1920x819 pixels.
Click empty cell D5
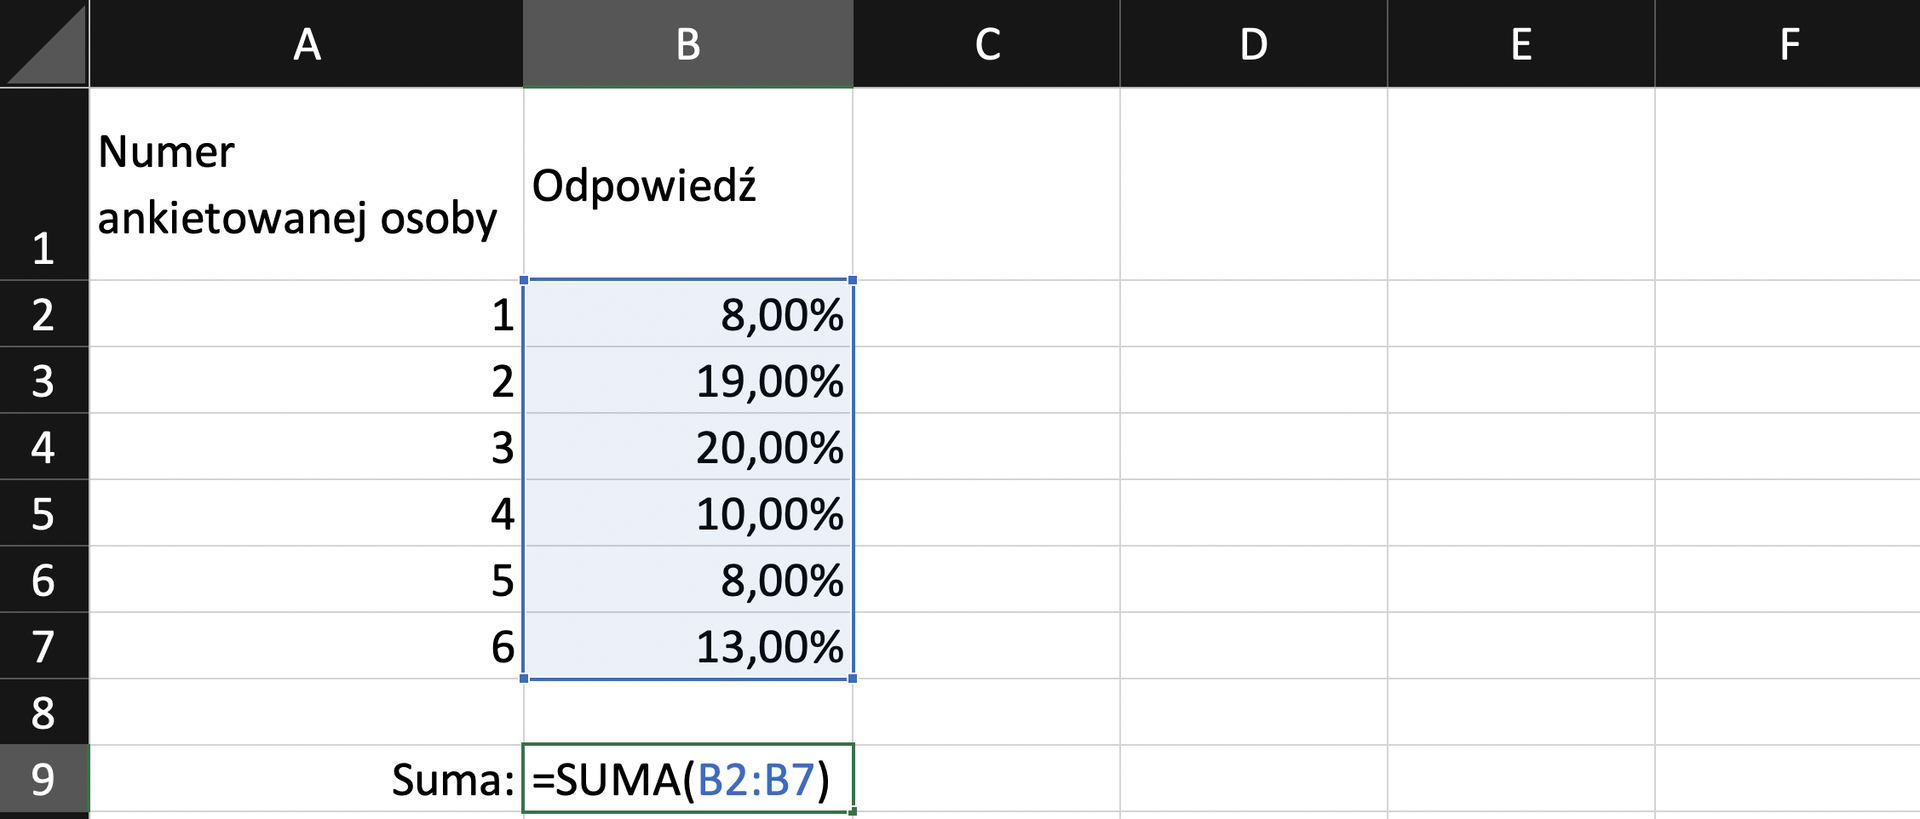[x=1254, y=513]
